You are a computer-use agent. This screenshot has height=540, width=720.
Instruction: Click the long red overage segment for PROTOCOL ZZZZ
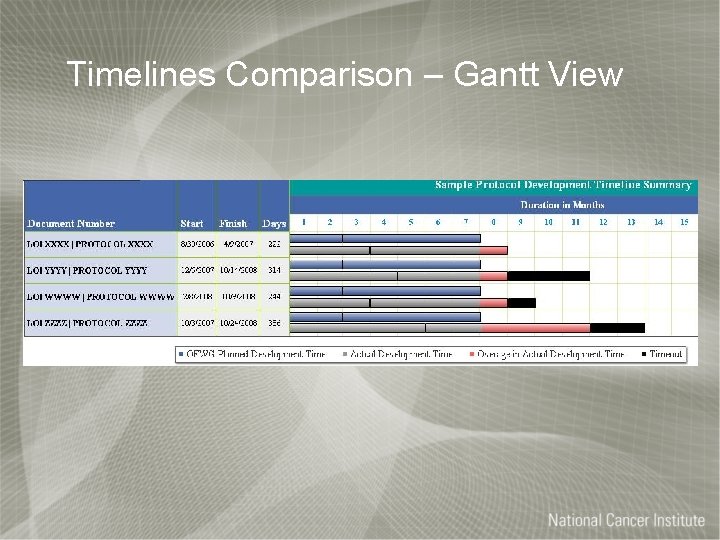click(535, 328)
